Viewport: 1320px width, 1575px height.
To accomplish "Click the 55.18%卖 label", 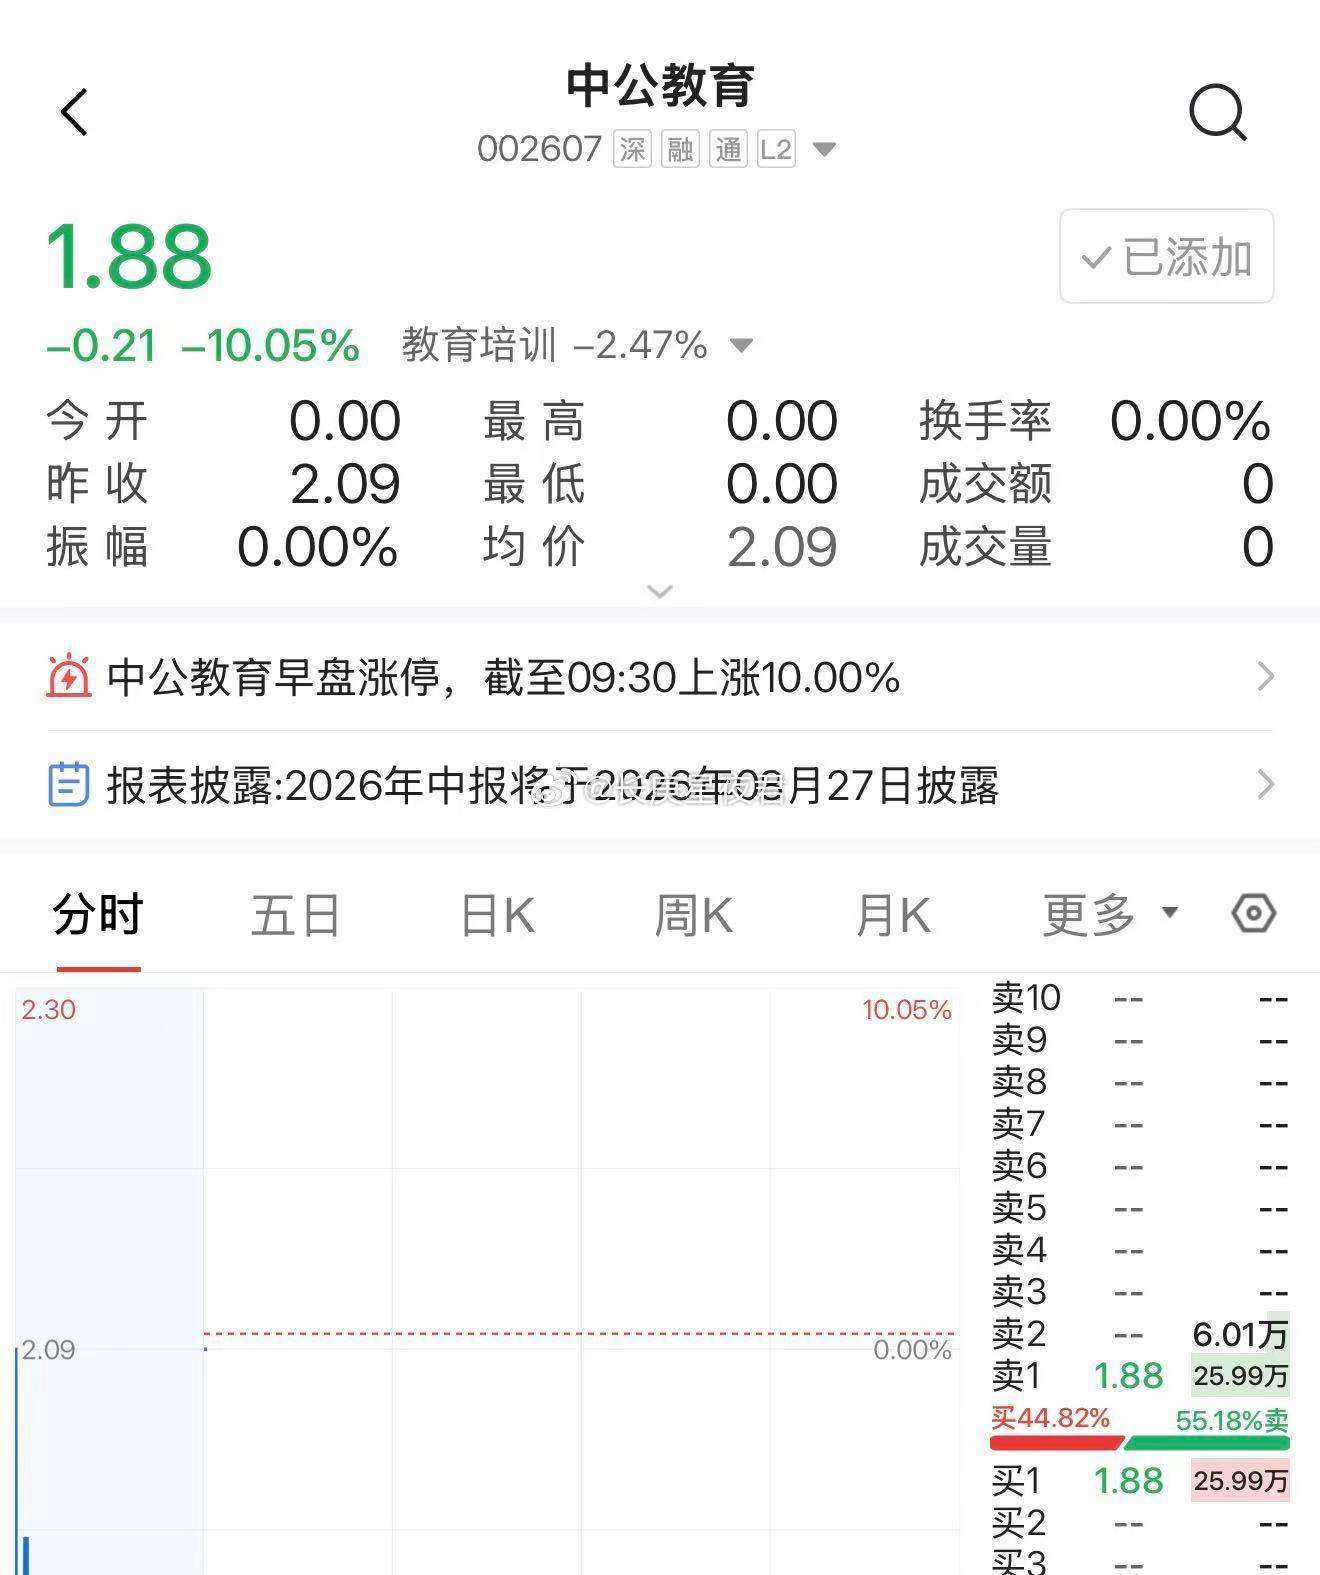I will 1232,1420.
